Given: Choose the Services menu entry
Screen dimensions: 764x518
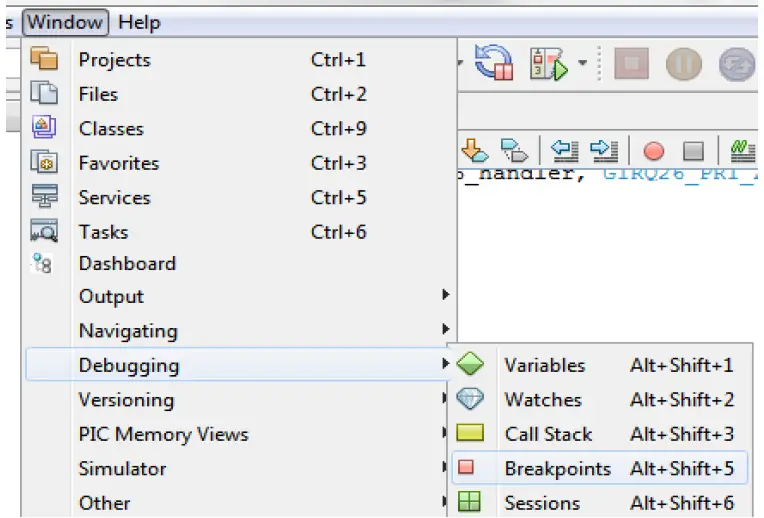Looking at the screenshot, I should pyautogui.click(x=114, y=197).
